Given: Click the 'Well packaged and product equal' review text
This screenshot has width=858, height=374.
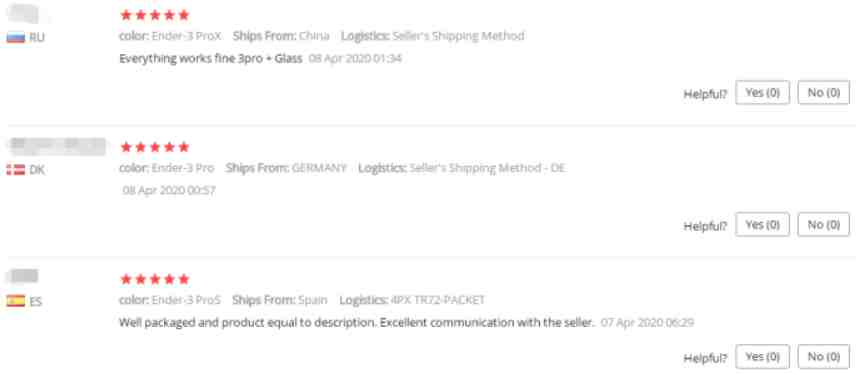Looking at the screenshot, I should pos(356,323).
